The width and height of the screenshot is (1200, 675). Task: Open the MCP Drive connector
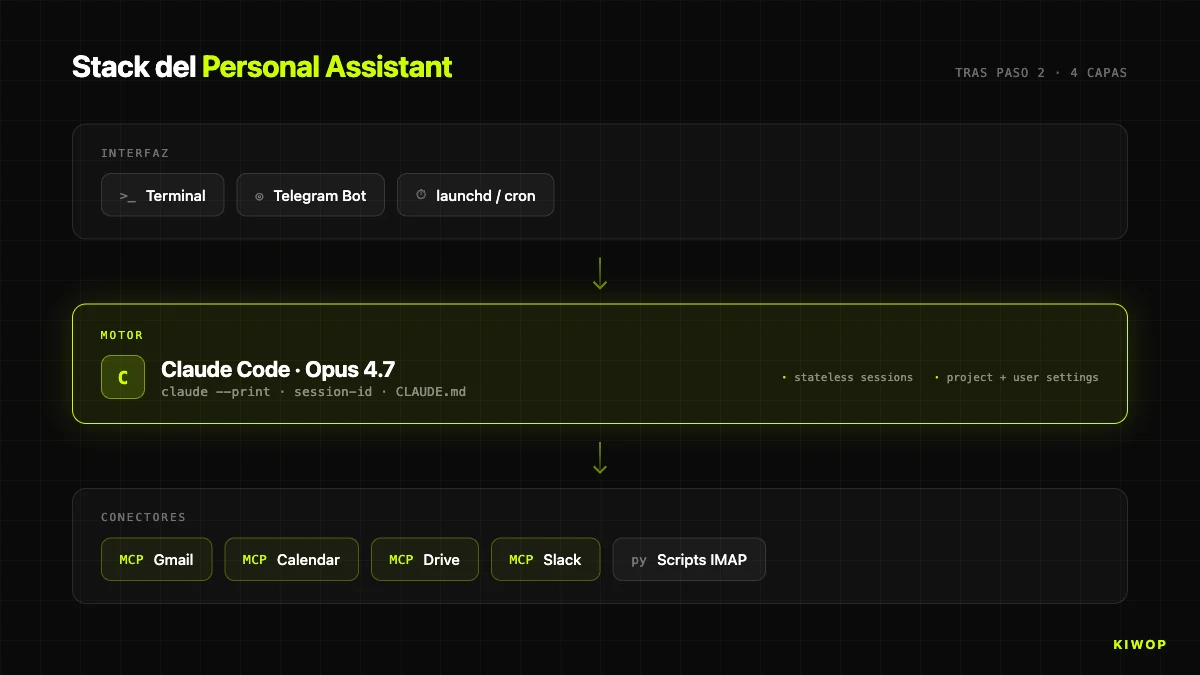pyautogui.click(x=424, y=560)
